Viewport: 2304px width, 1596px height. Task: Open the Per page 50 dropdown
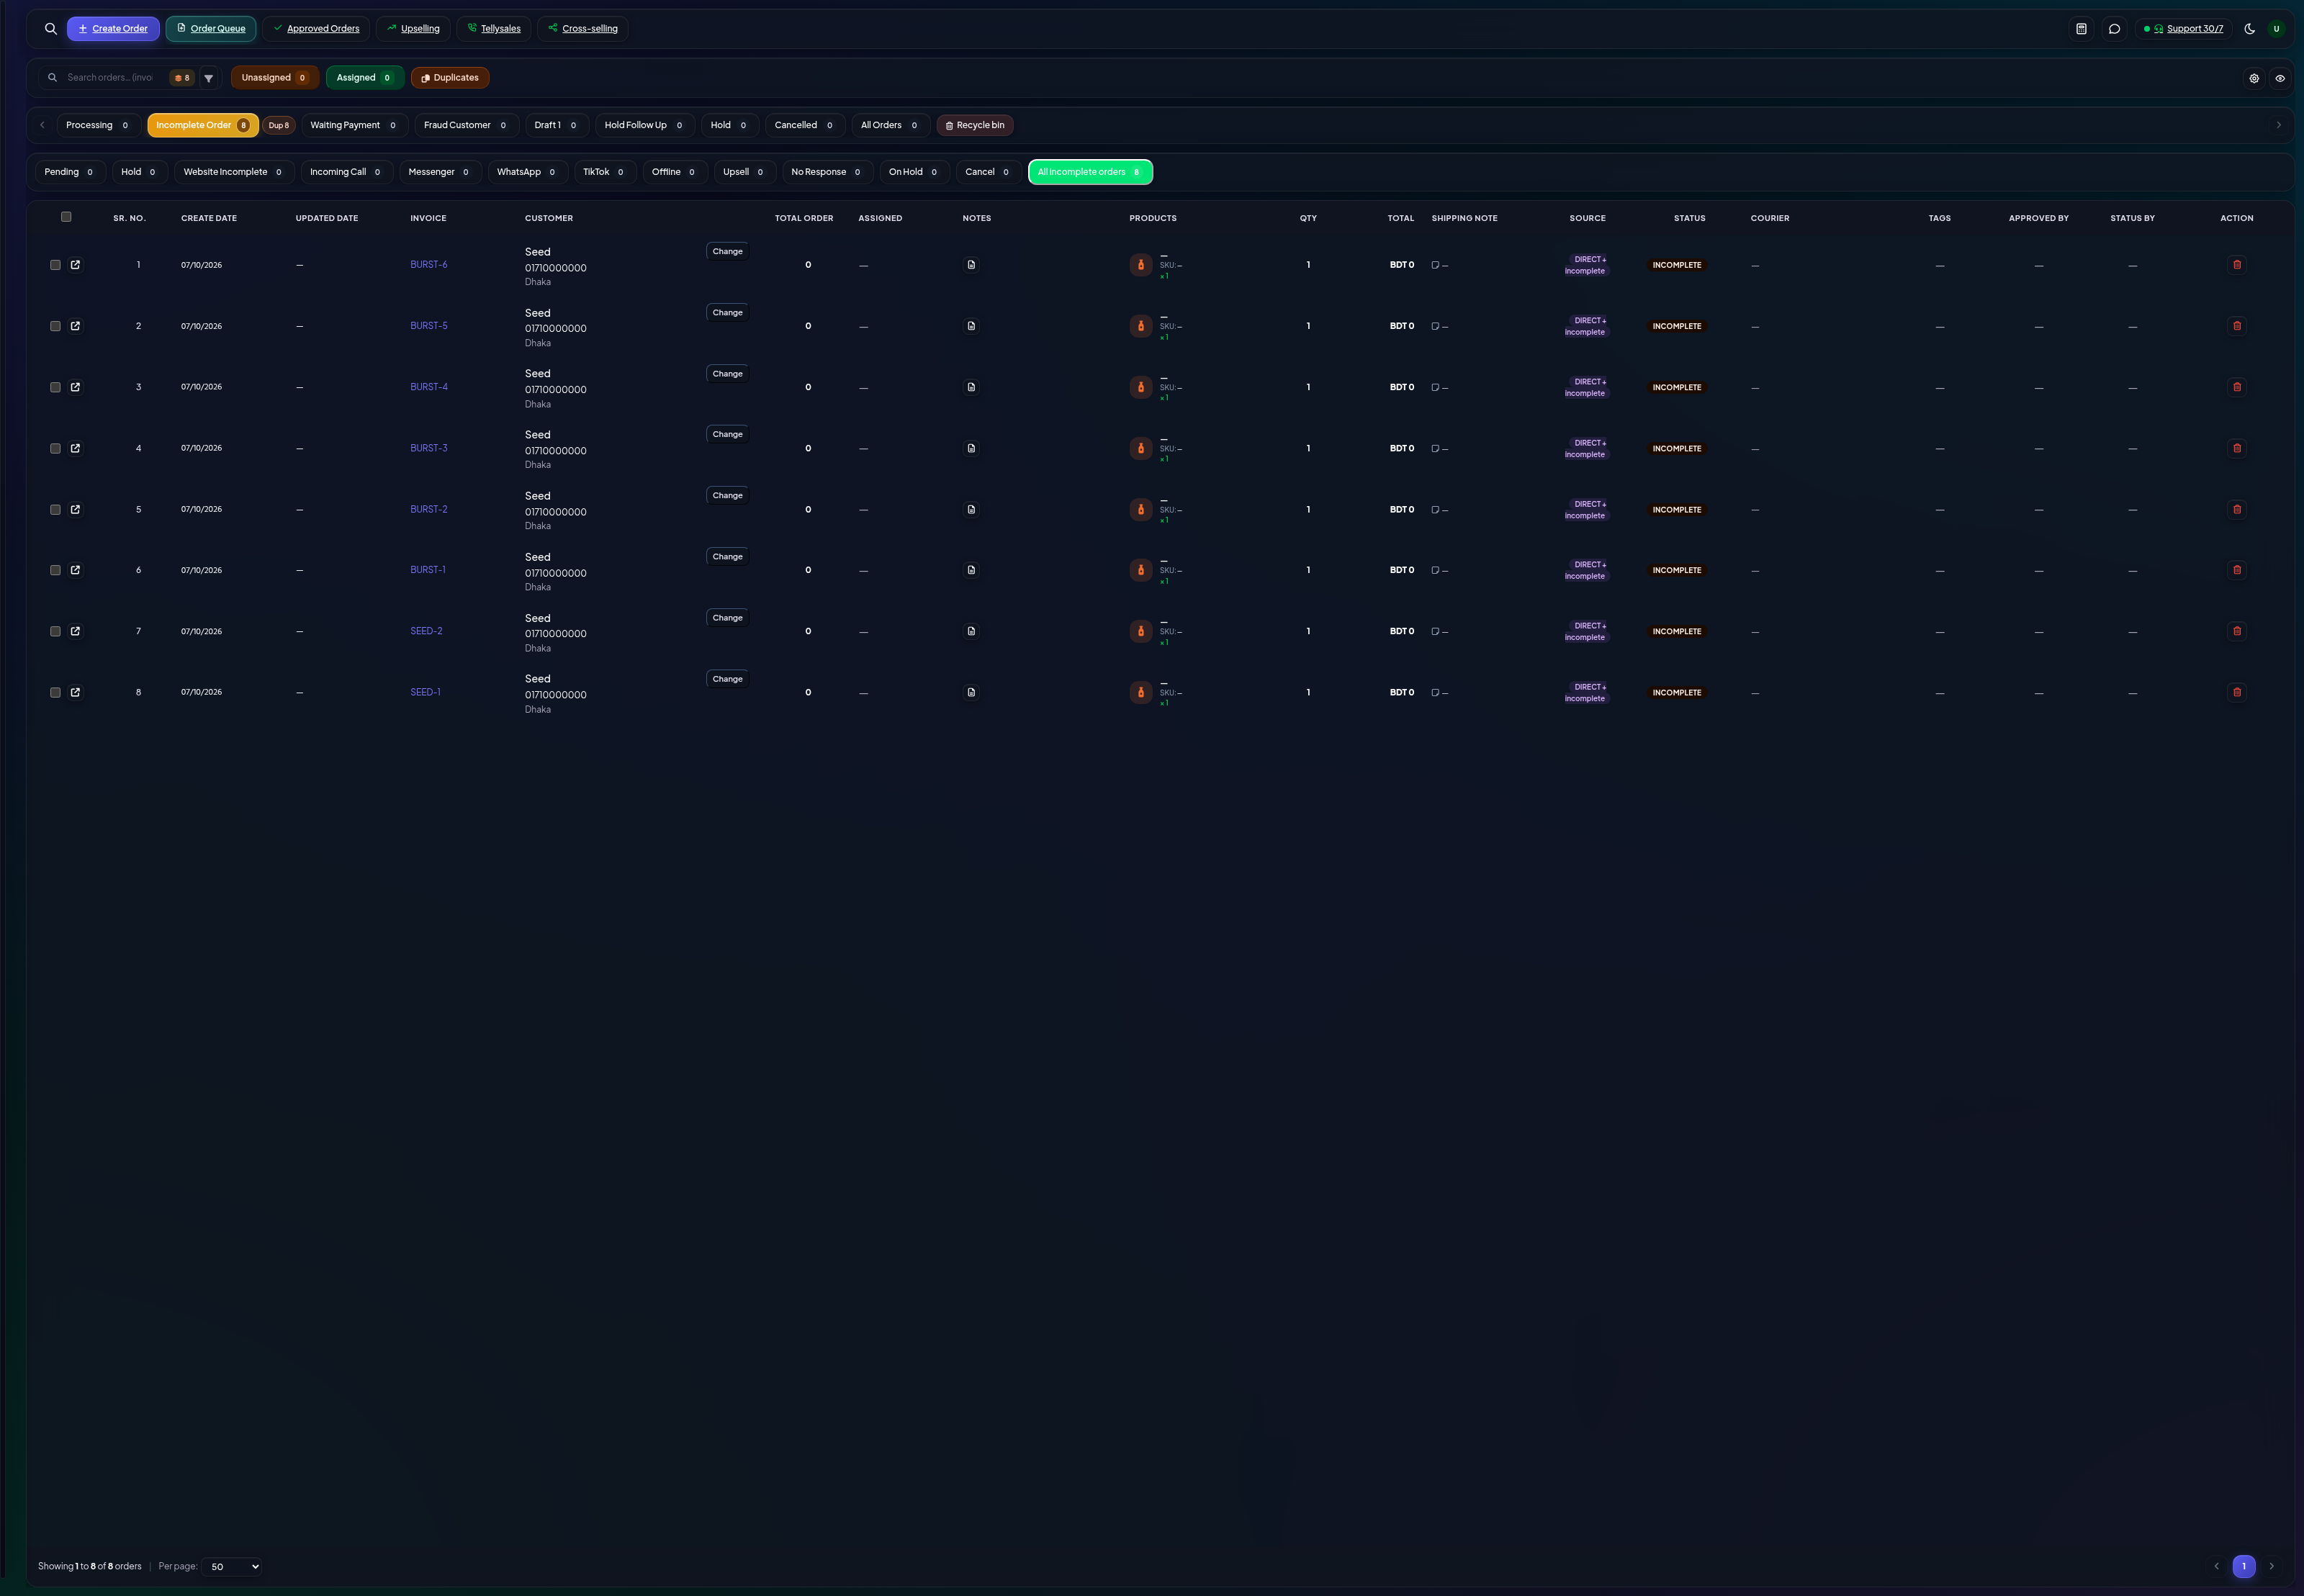point(232,1566)
